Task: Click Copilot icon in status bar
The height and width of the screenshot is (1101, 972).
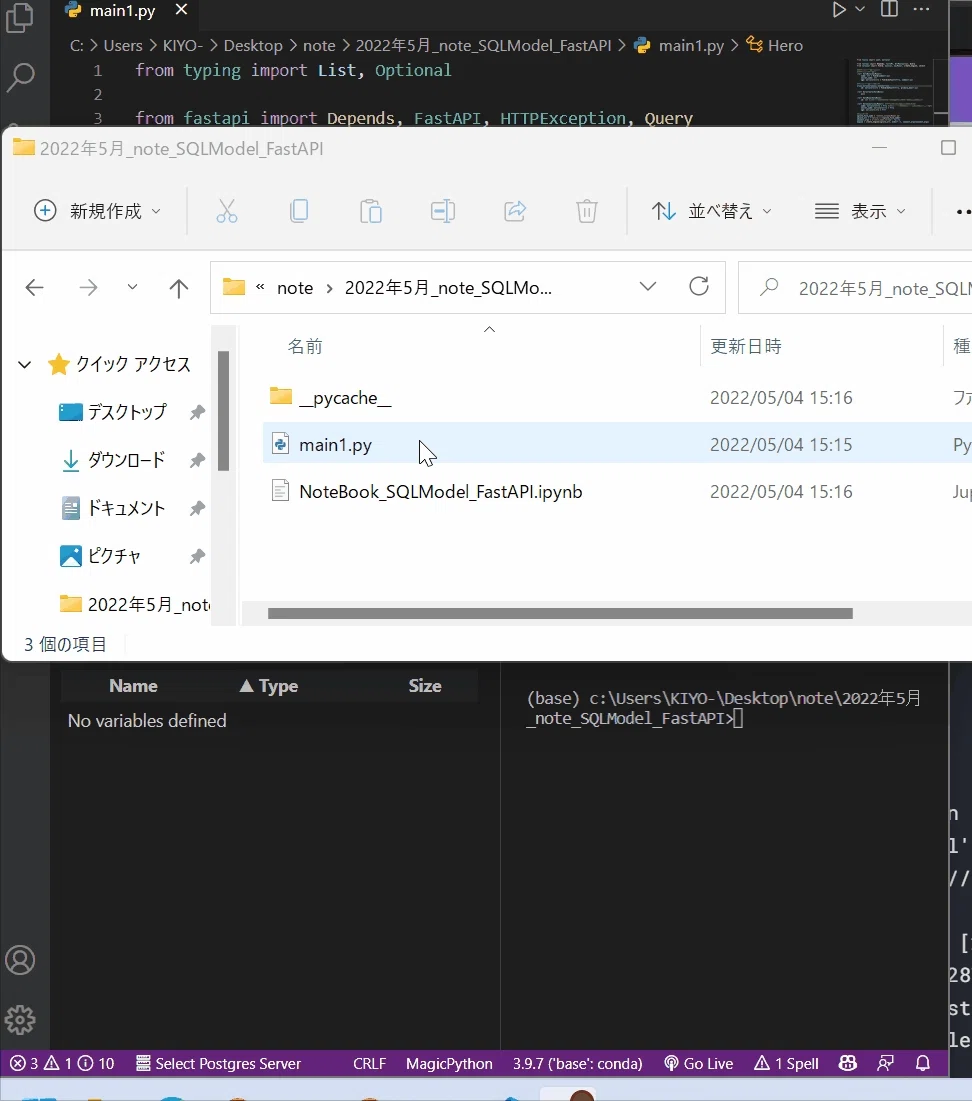Action: click(x=848, y=1063)
